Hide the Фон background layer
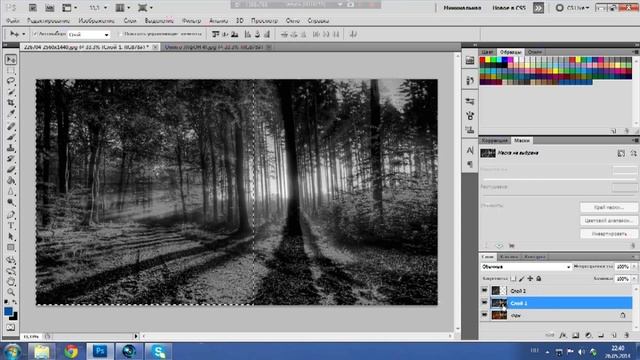640x360 pixels. coord(484,315)
